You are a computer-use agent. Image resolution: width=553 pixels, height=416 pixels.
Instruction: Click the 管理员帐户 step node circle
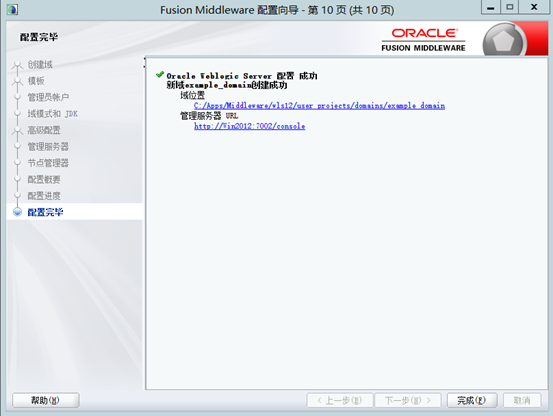tap(17, 96)
